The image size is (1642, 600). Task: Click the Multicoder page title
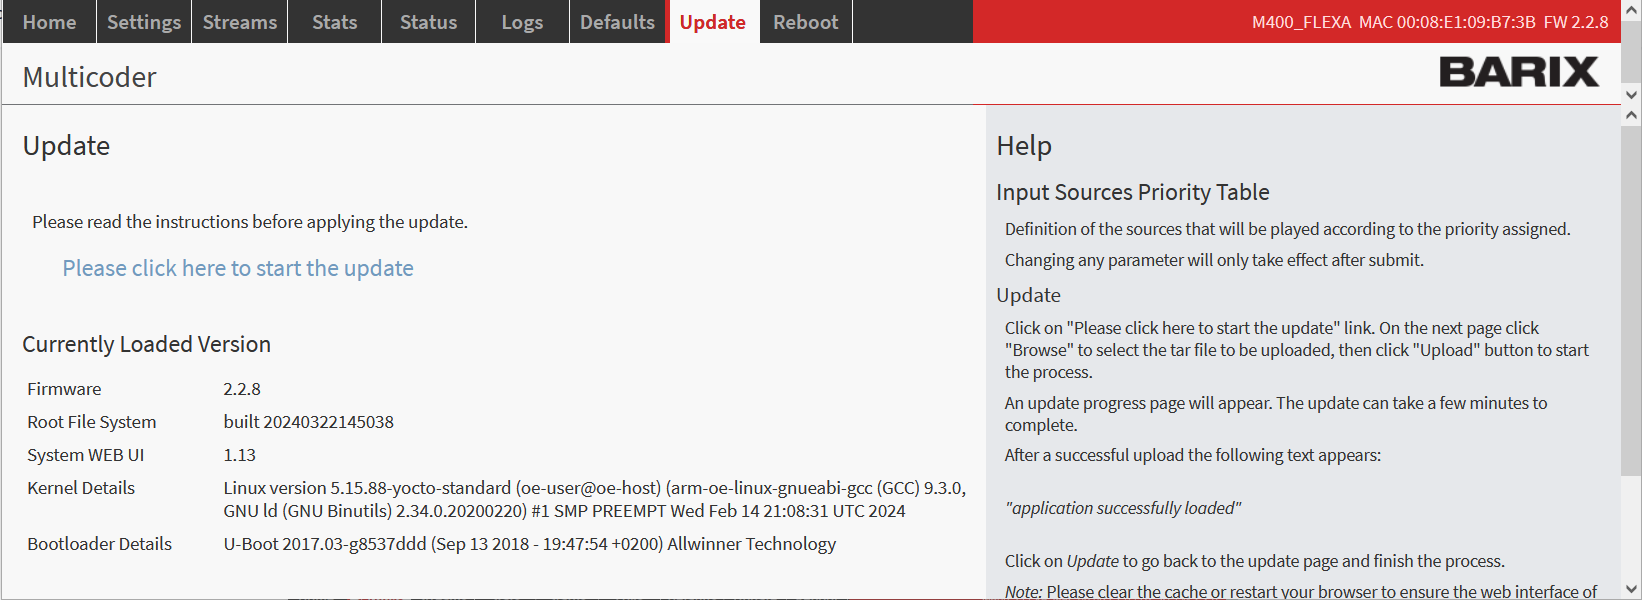[x=89, y=77]
